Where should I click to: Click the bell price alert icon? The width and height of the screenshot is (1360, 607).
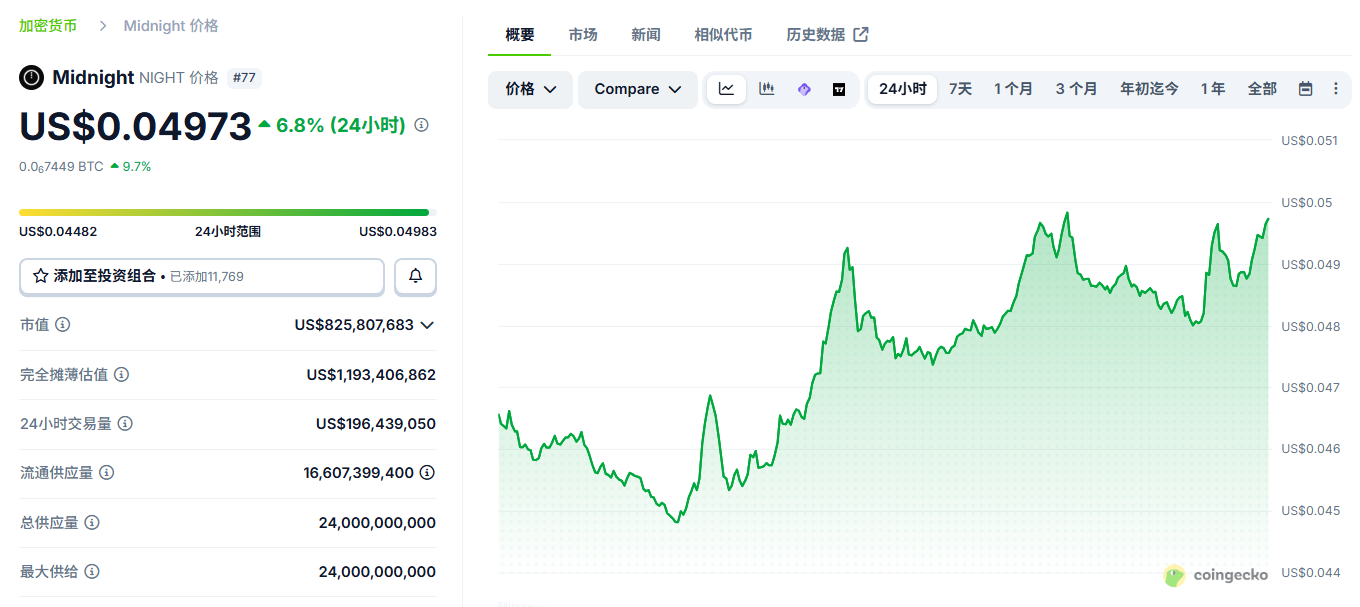(x=415, y=277)
